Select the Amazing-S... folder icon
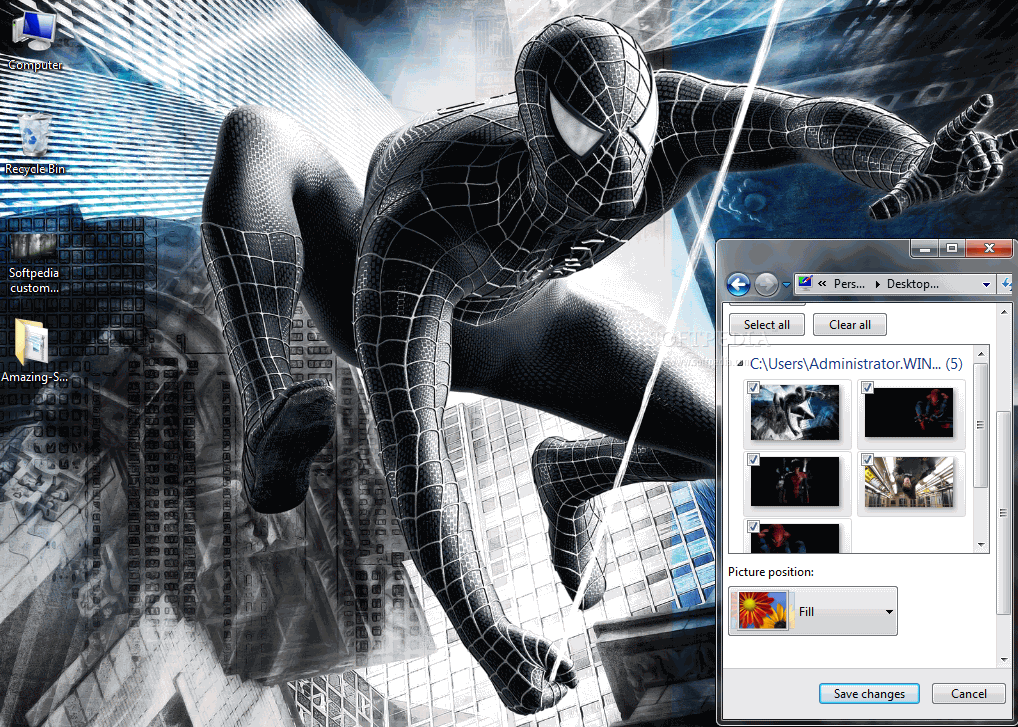This screenshot has width=1018, height=727. (x=32, y=351)
